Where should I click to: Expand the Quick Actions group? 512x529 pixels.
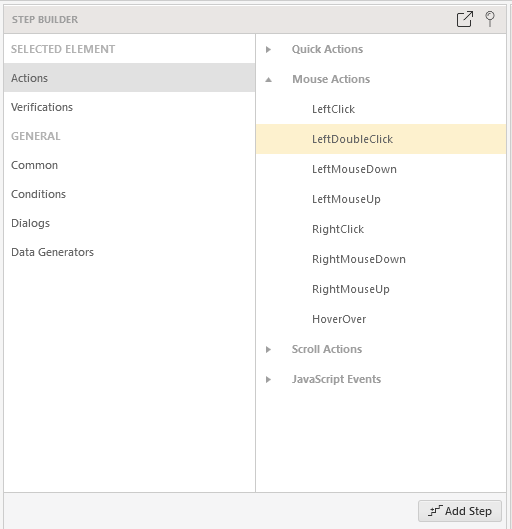(268, 50)
